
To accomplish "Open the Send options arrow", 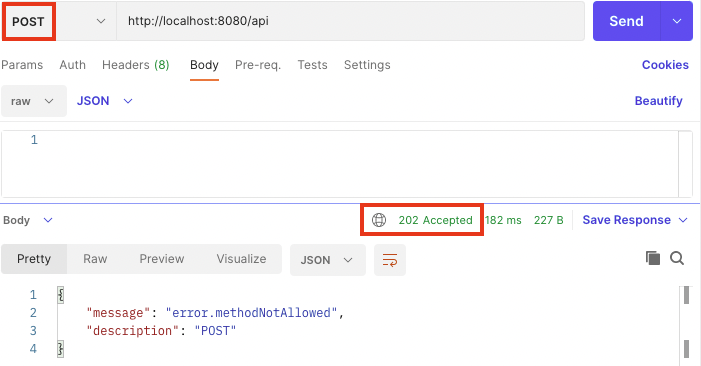I will point(677,21).
